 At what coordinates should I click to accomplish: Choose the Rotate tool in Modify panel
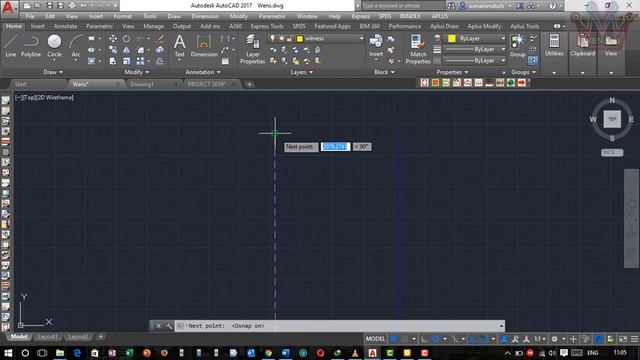point(127,38)
